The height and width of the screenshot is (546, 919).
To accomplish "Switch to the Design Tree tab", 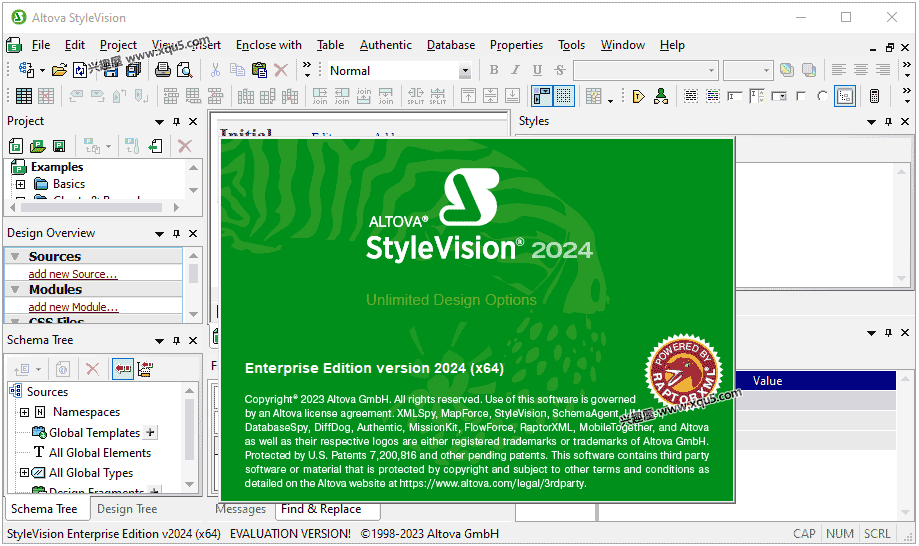I will pos(127,509).
